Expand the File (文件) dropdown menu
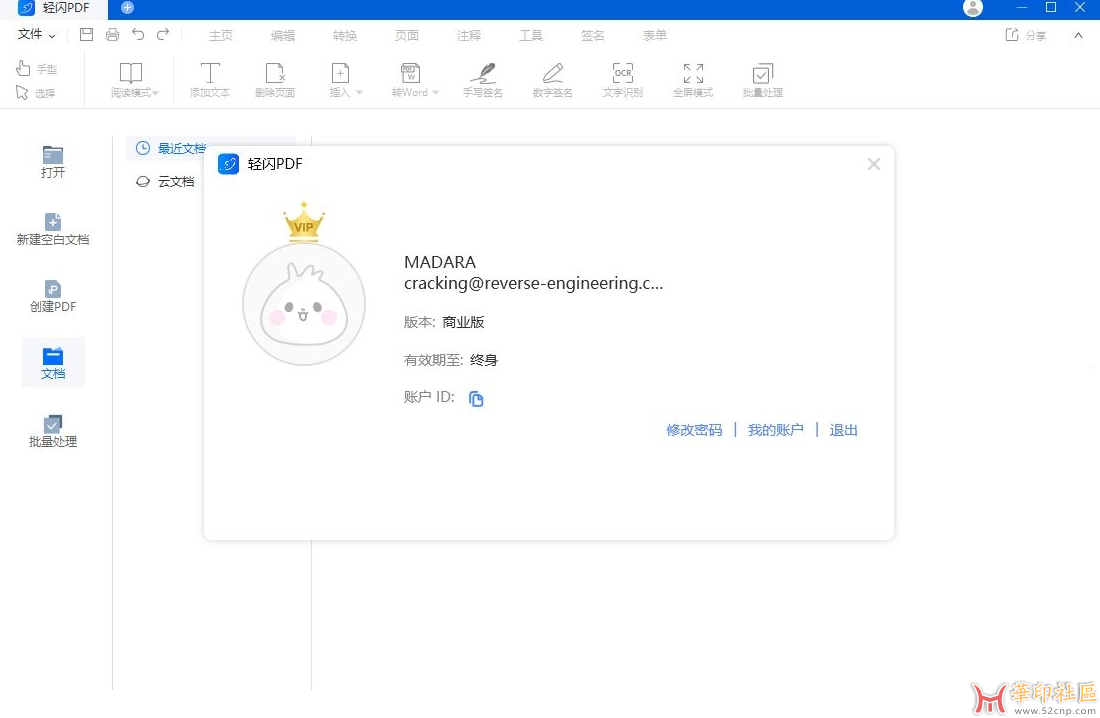The height and width of the screenshot is (718, 1100). [x=36, y=34]
